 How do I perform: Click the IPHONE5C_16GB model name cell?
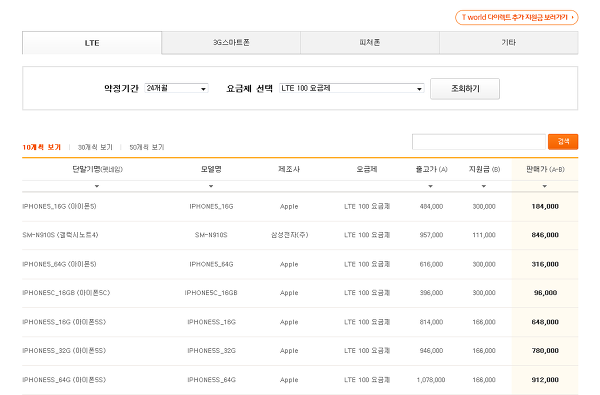click(211, 293)
